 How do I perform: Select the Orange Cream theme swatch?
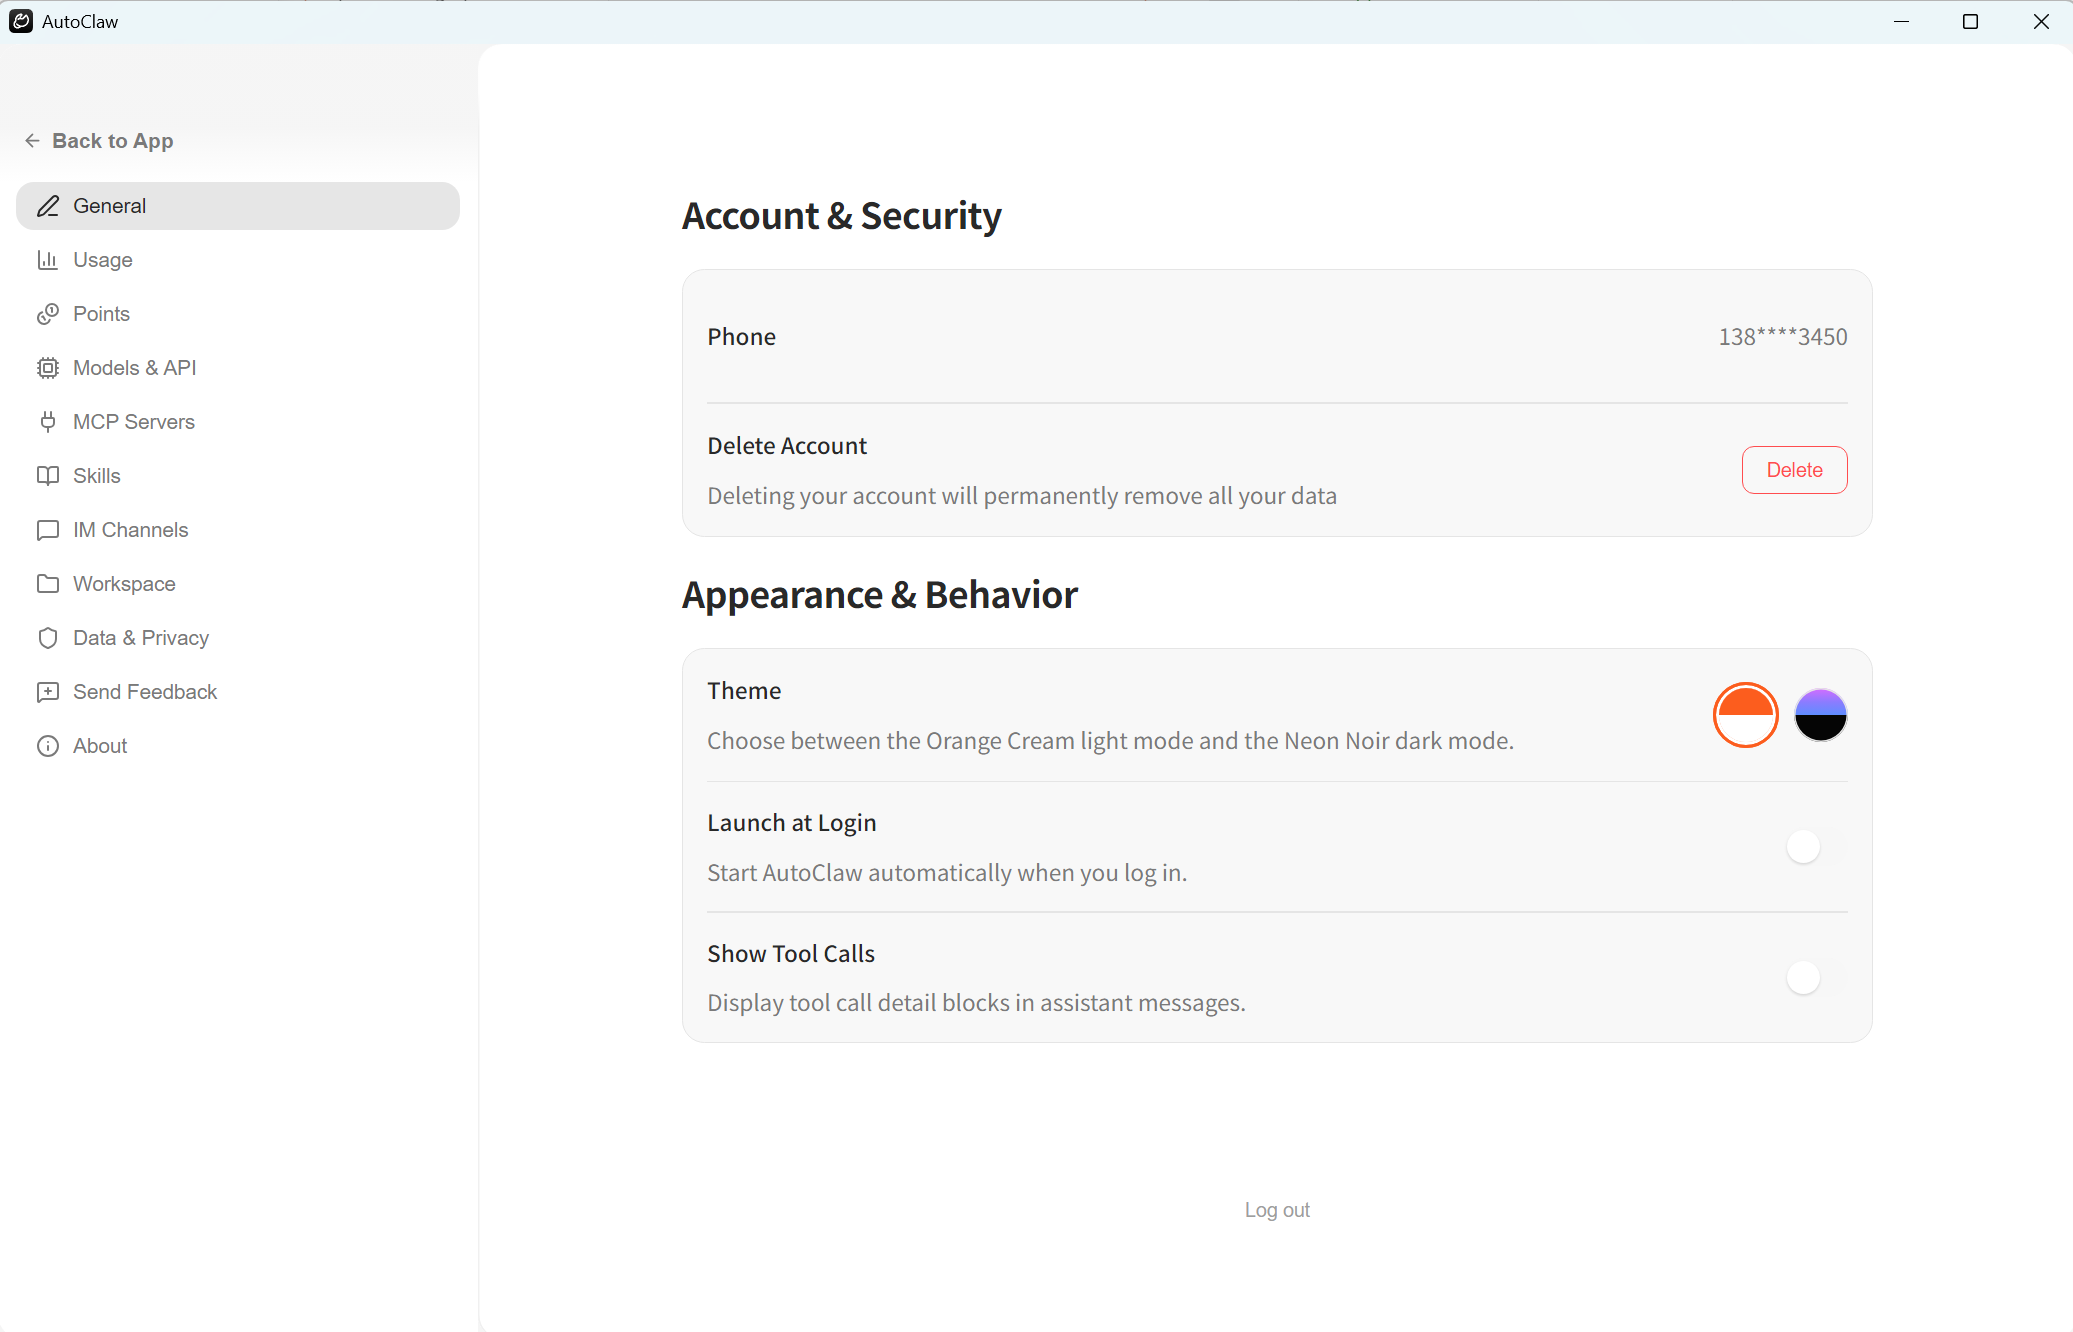click(x=1744, y=715)
